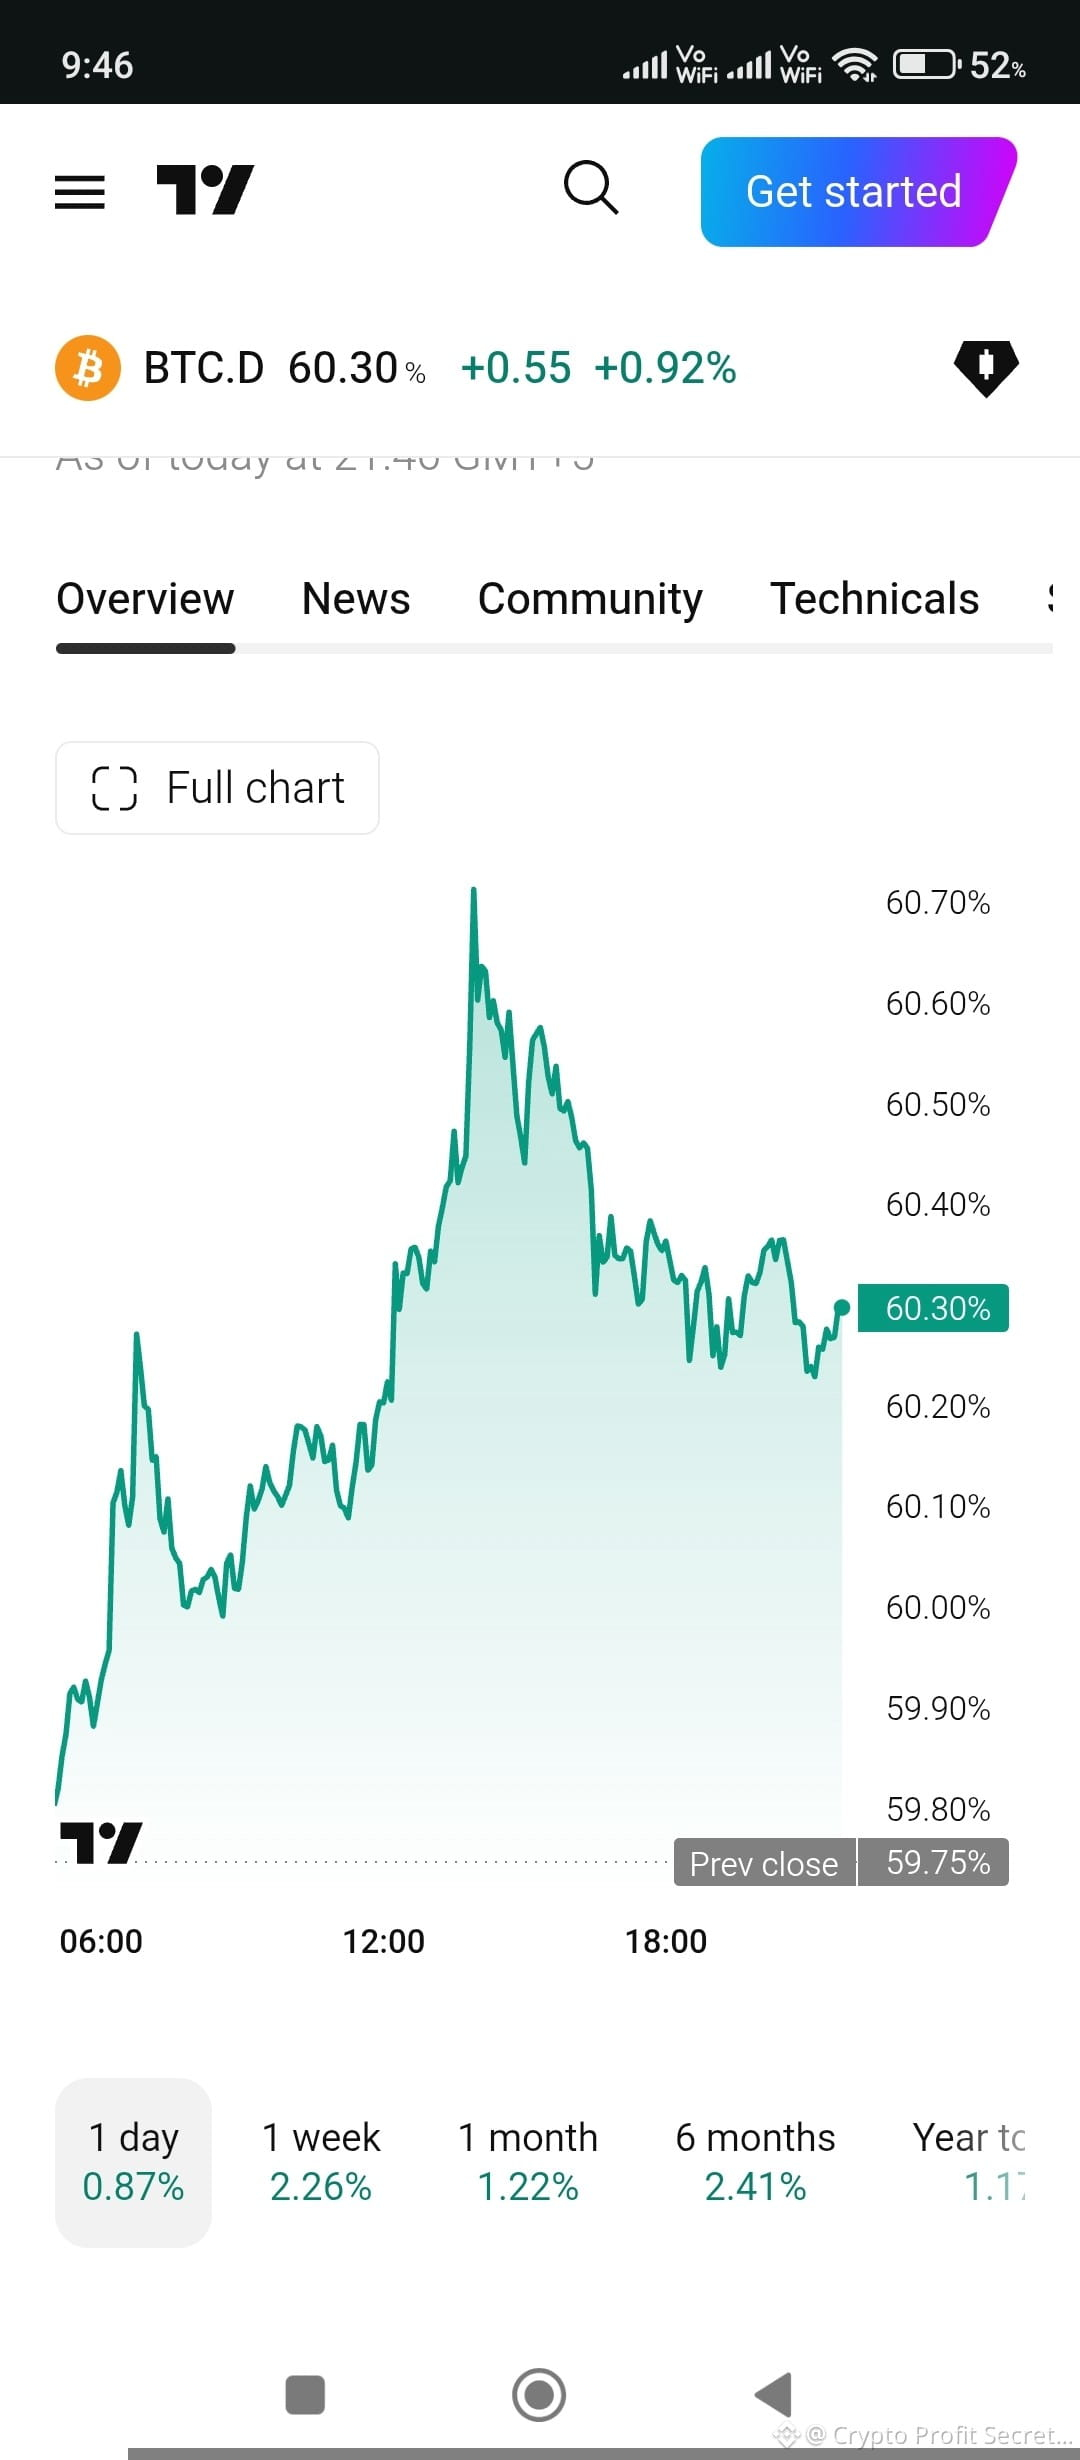Tap the TradingView watermark on chart
Screen dimensions: 1080x2460
tap(101, 1842)
